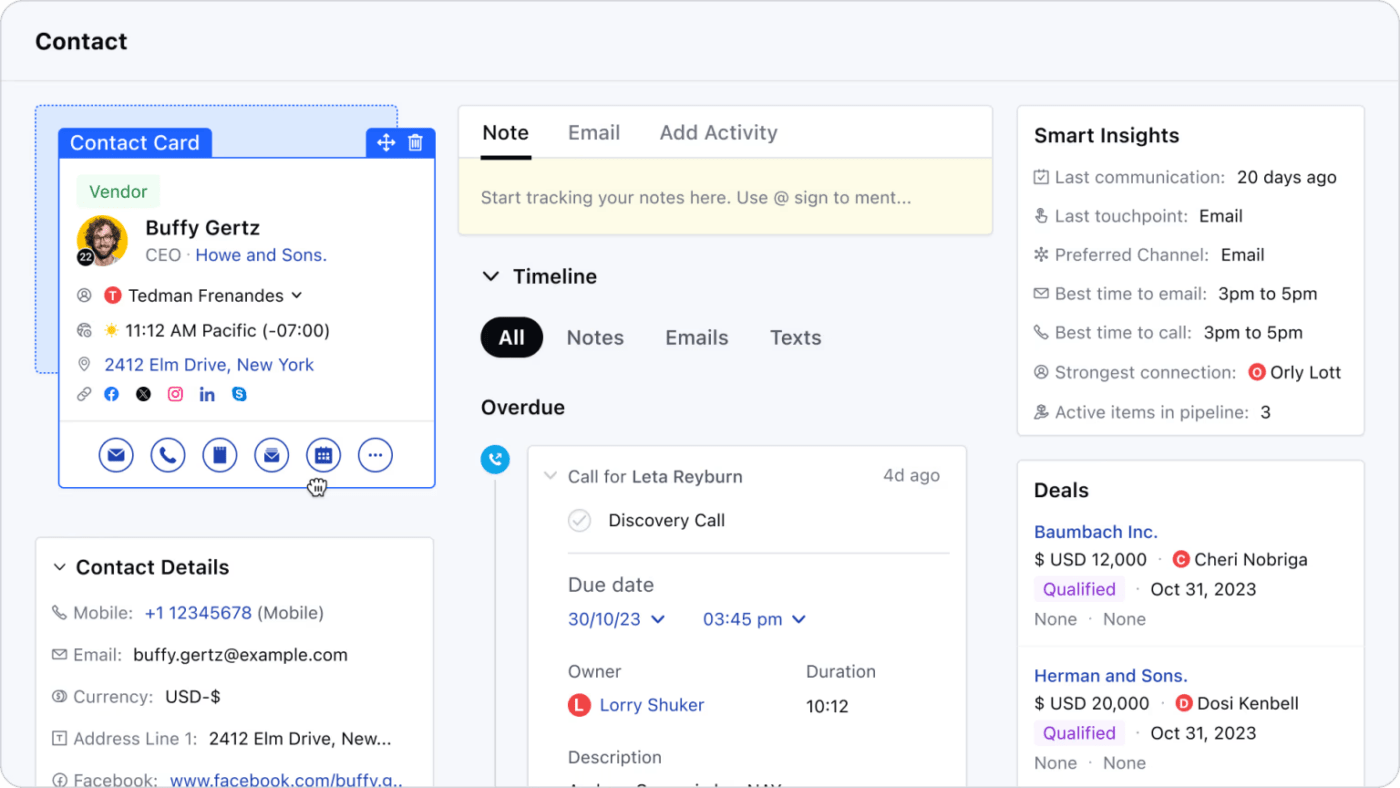Screen dimensions: 1400x788
Task: Click into the note text area
Action: pyautogui.click(x=725, y=198)
